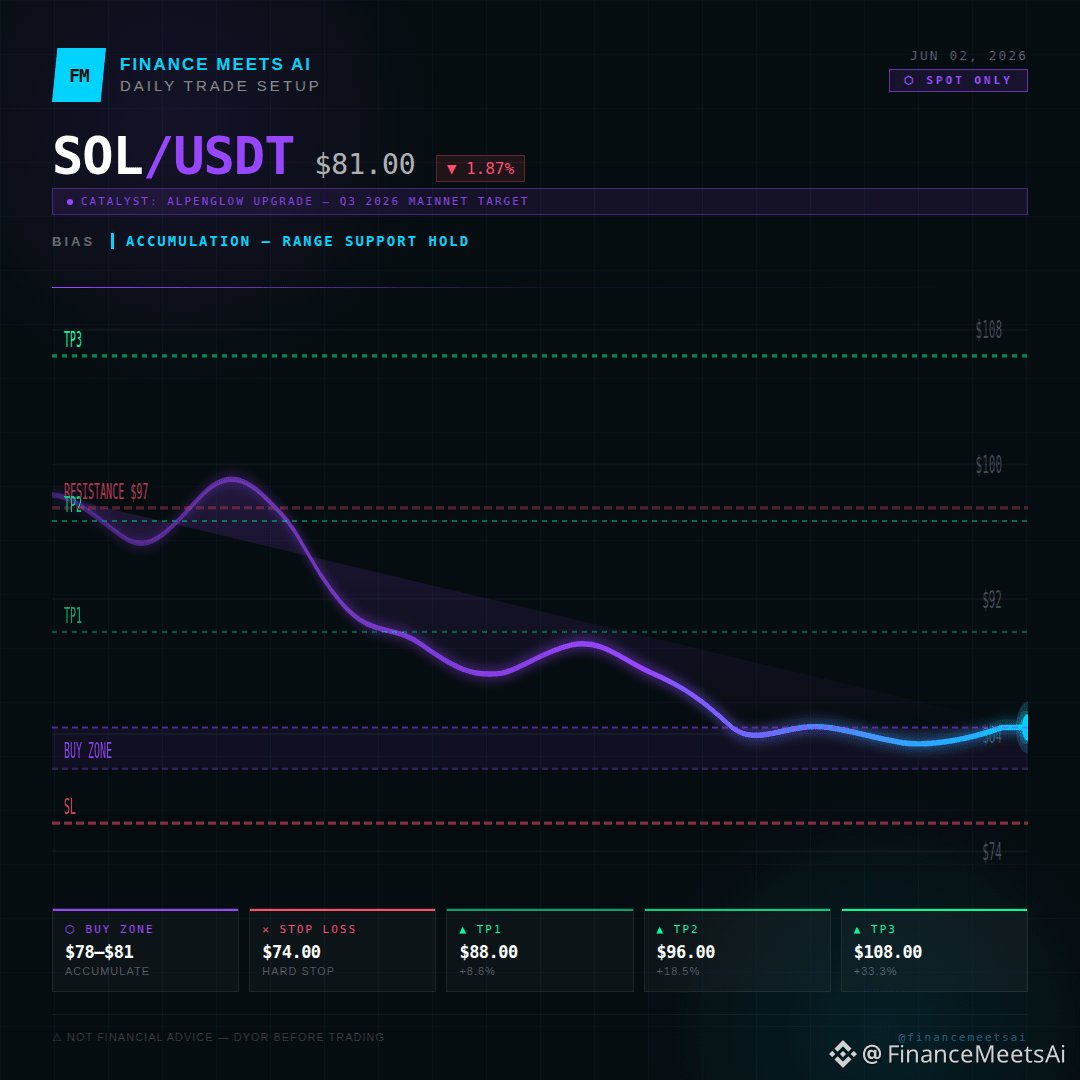Click the ACCUMULATION — RANGE SUPPORT HOLD text
The height and width of the screenshot is (1080, 1080).
click(297, 241)
